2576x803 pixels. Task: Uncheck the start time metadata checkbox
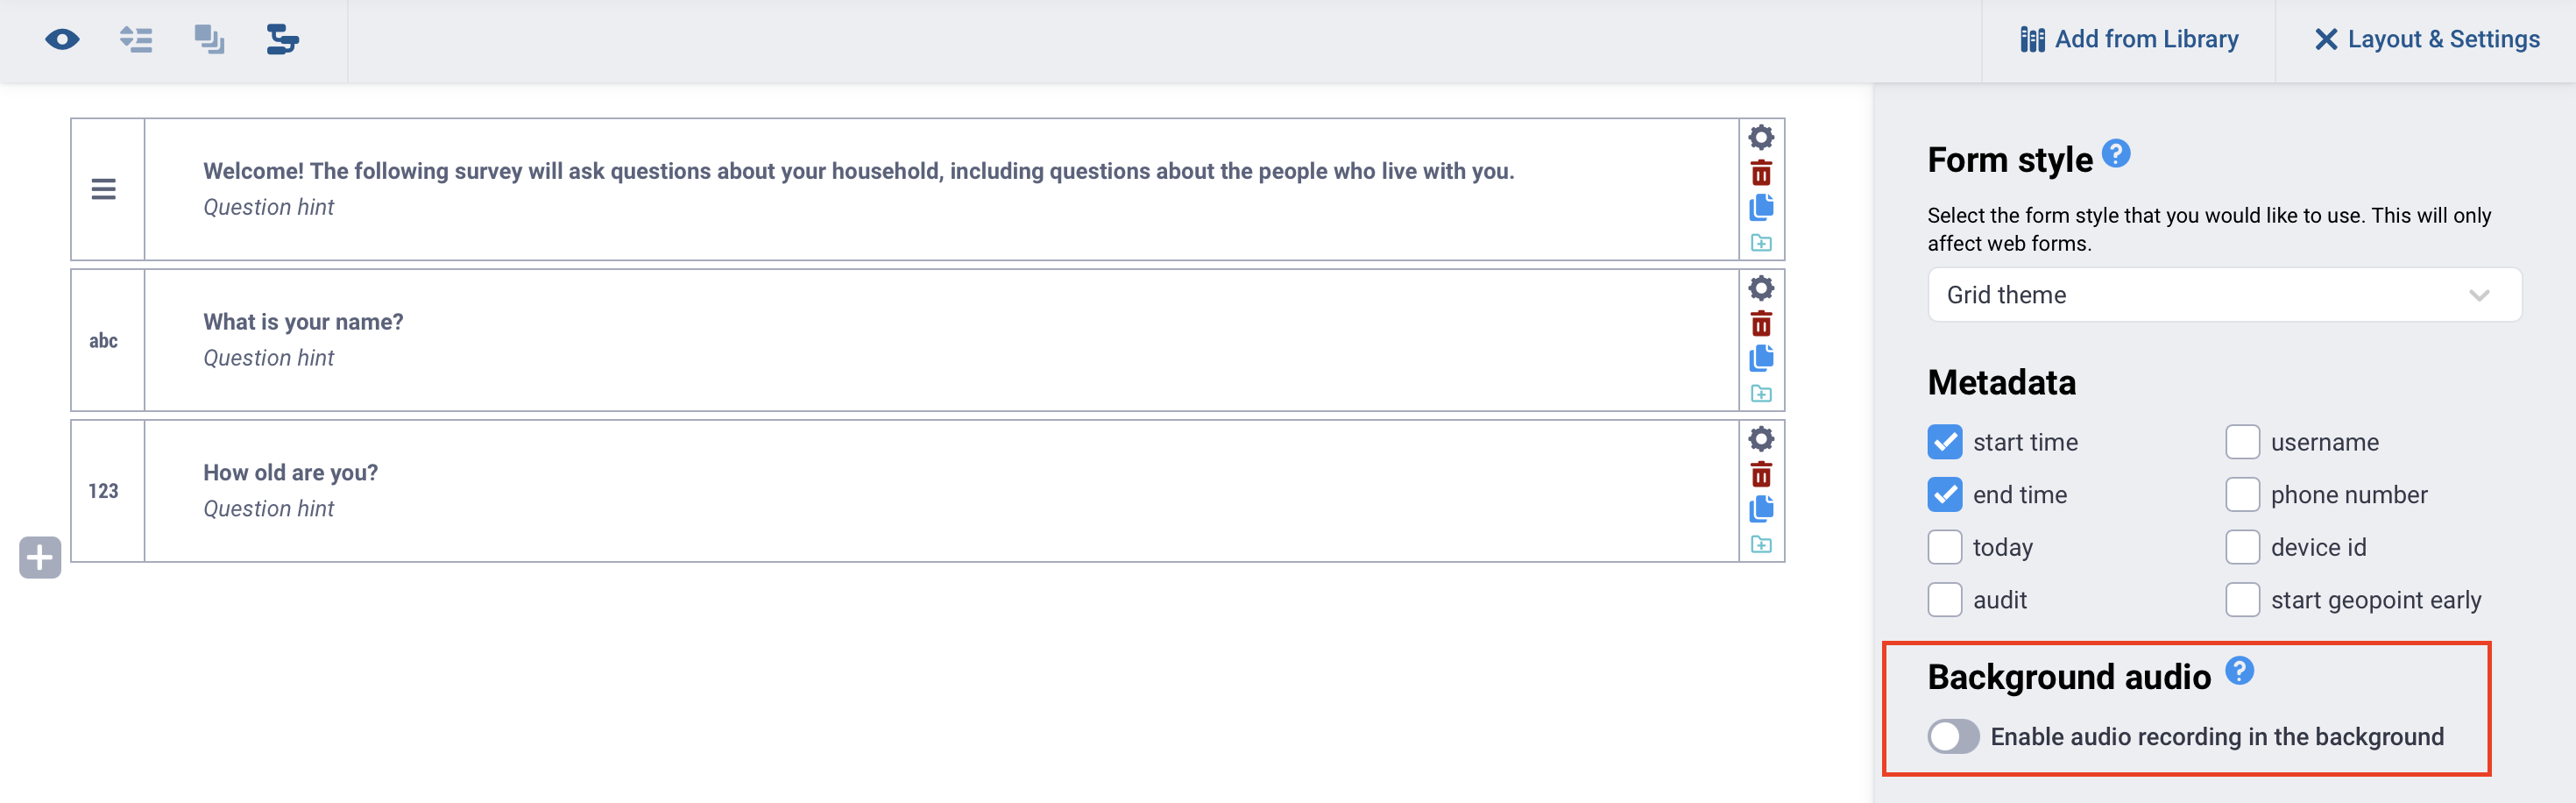[1945, 442]
